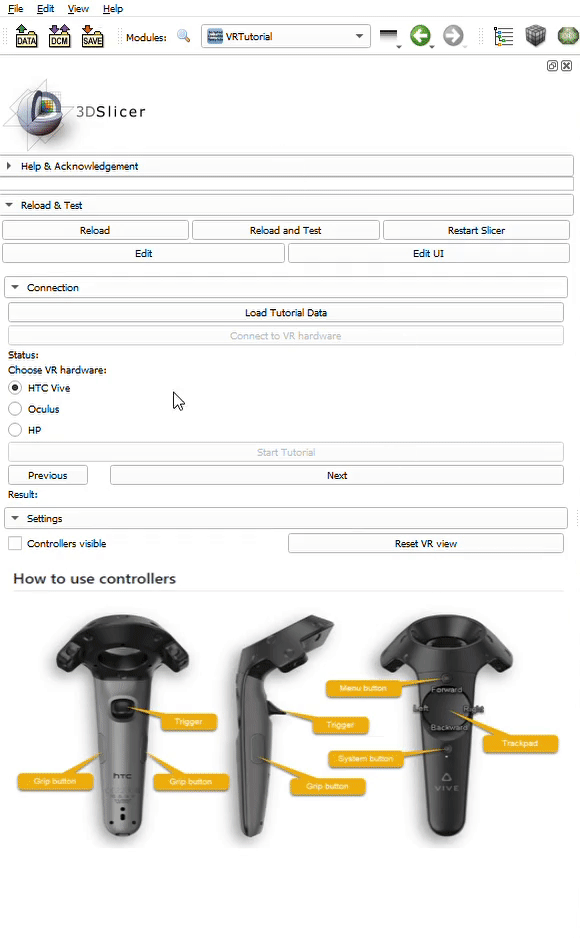Screen dimensions: 580x938
Task: Open the Volume Rendering cube icon
Action: pyautogui.click(x=536, y=36)
